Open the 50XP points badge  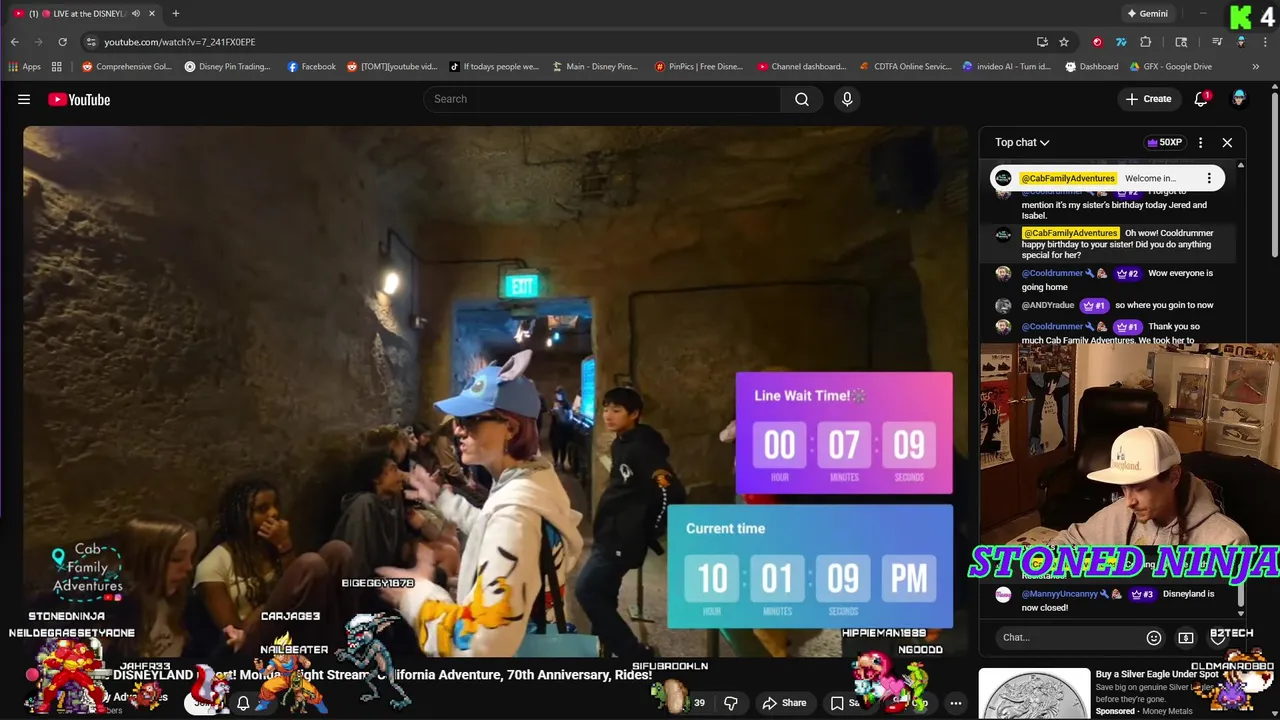click(x=1165, y=142)
